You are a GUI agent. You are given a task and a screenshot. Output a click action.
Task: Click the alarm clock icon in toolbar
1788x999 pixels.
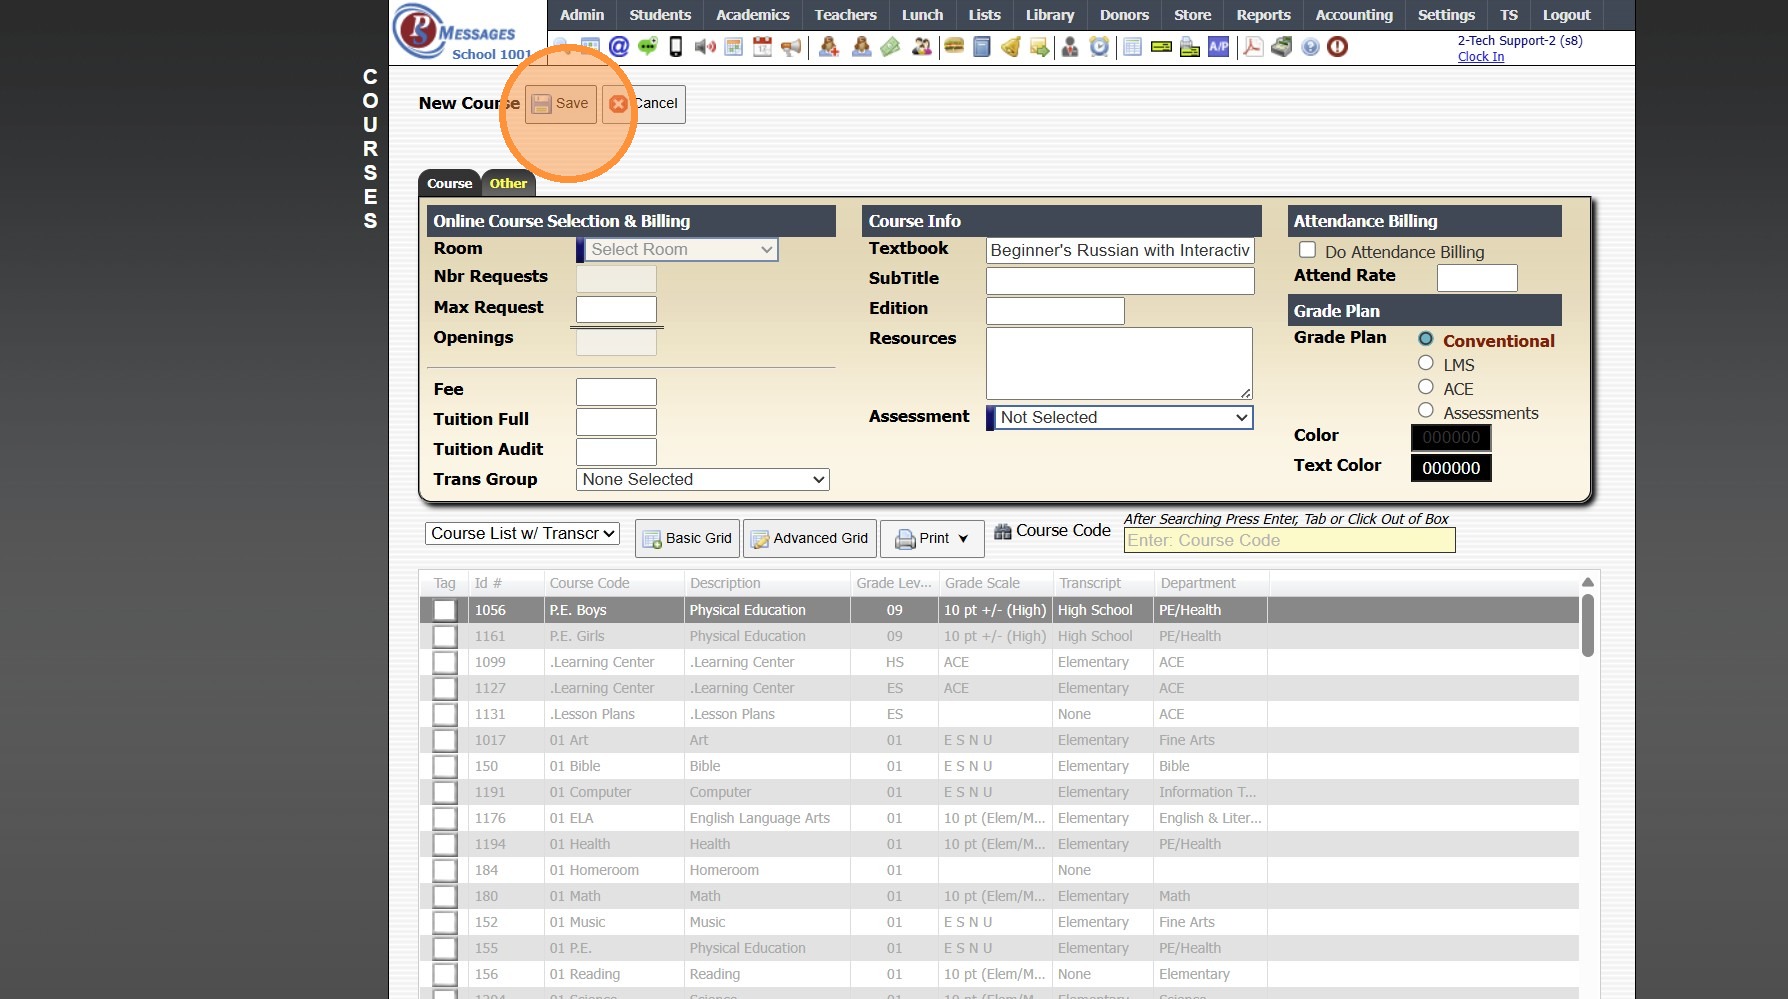pyautogui.click(x=1099, y=46)
